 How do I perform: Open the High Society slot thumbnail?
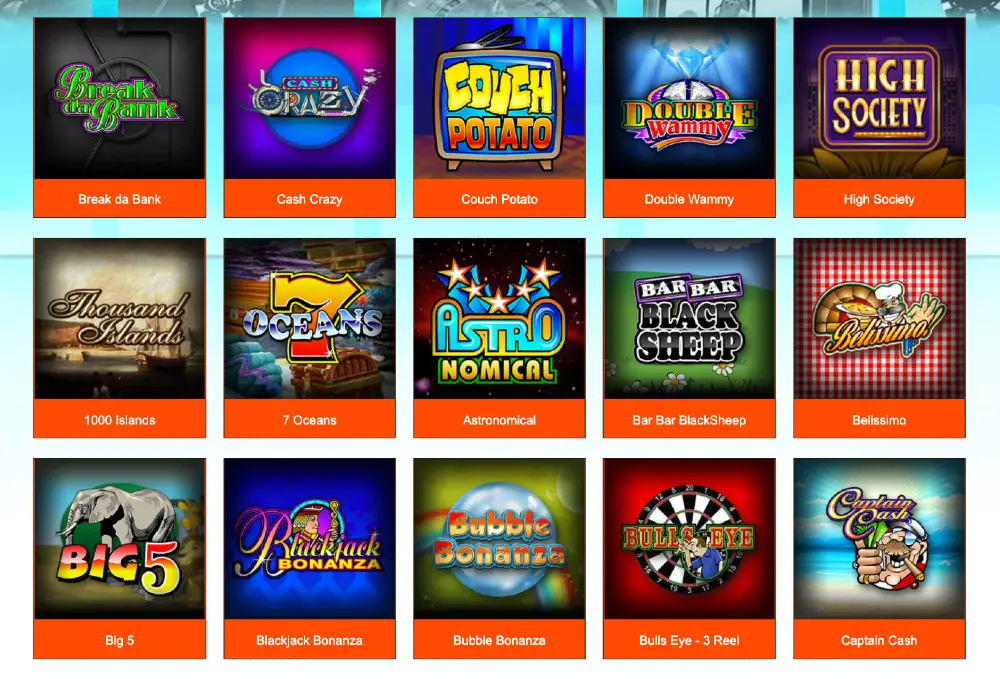(x=879, y=99)
